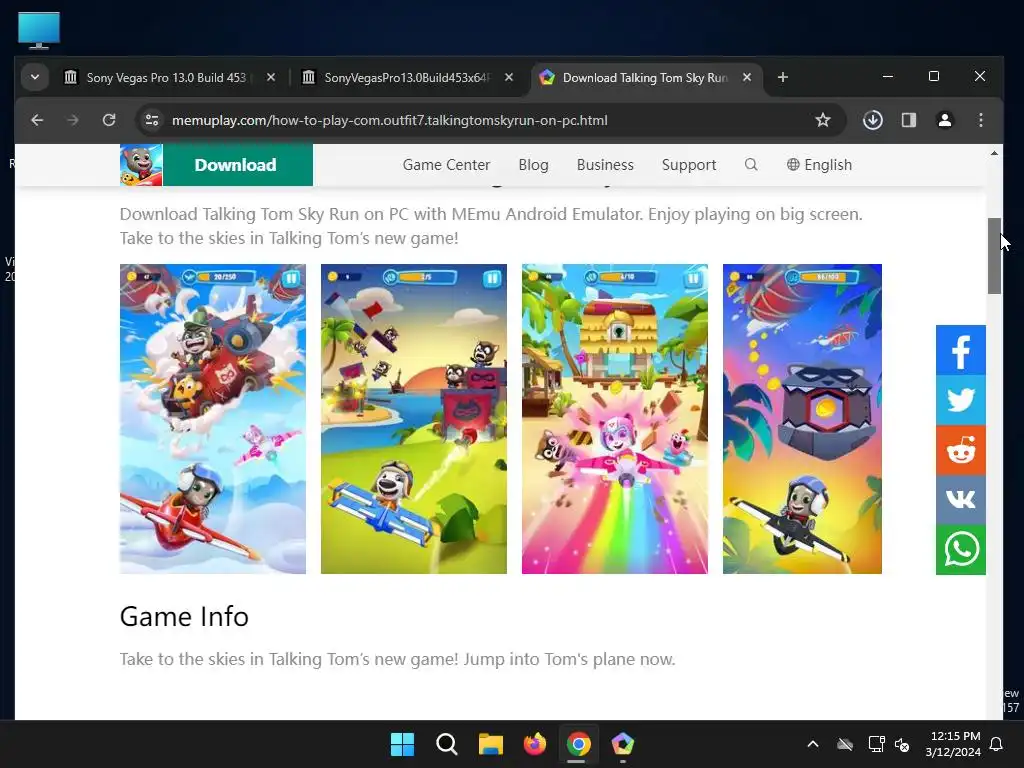This screenshot has height=768, width=1024.
Task: Close the SonyVegasPro13.0Build453x64 tab
Action: pos(509,77)
